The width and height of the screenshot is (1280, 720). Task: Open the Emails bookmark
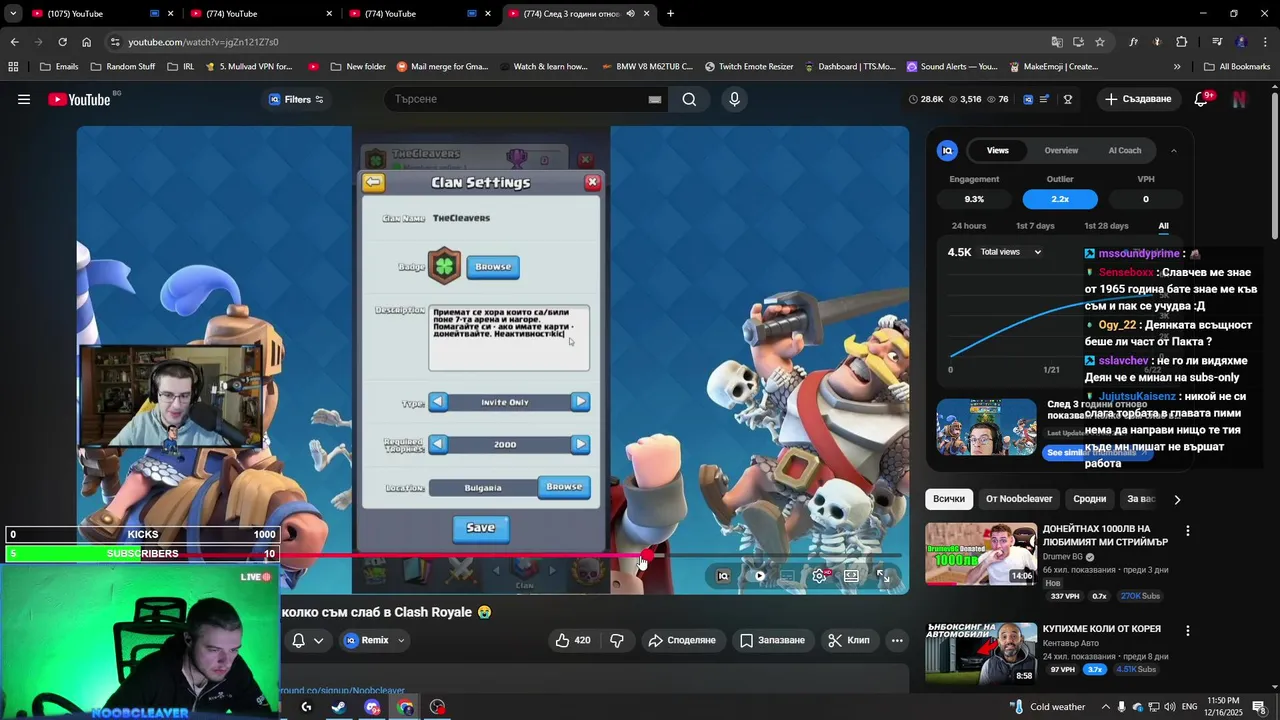(59, 67)
